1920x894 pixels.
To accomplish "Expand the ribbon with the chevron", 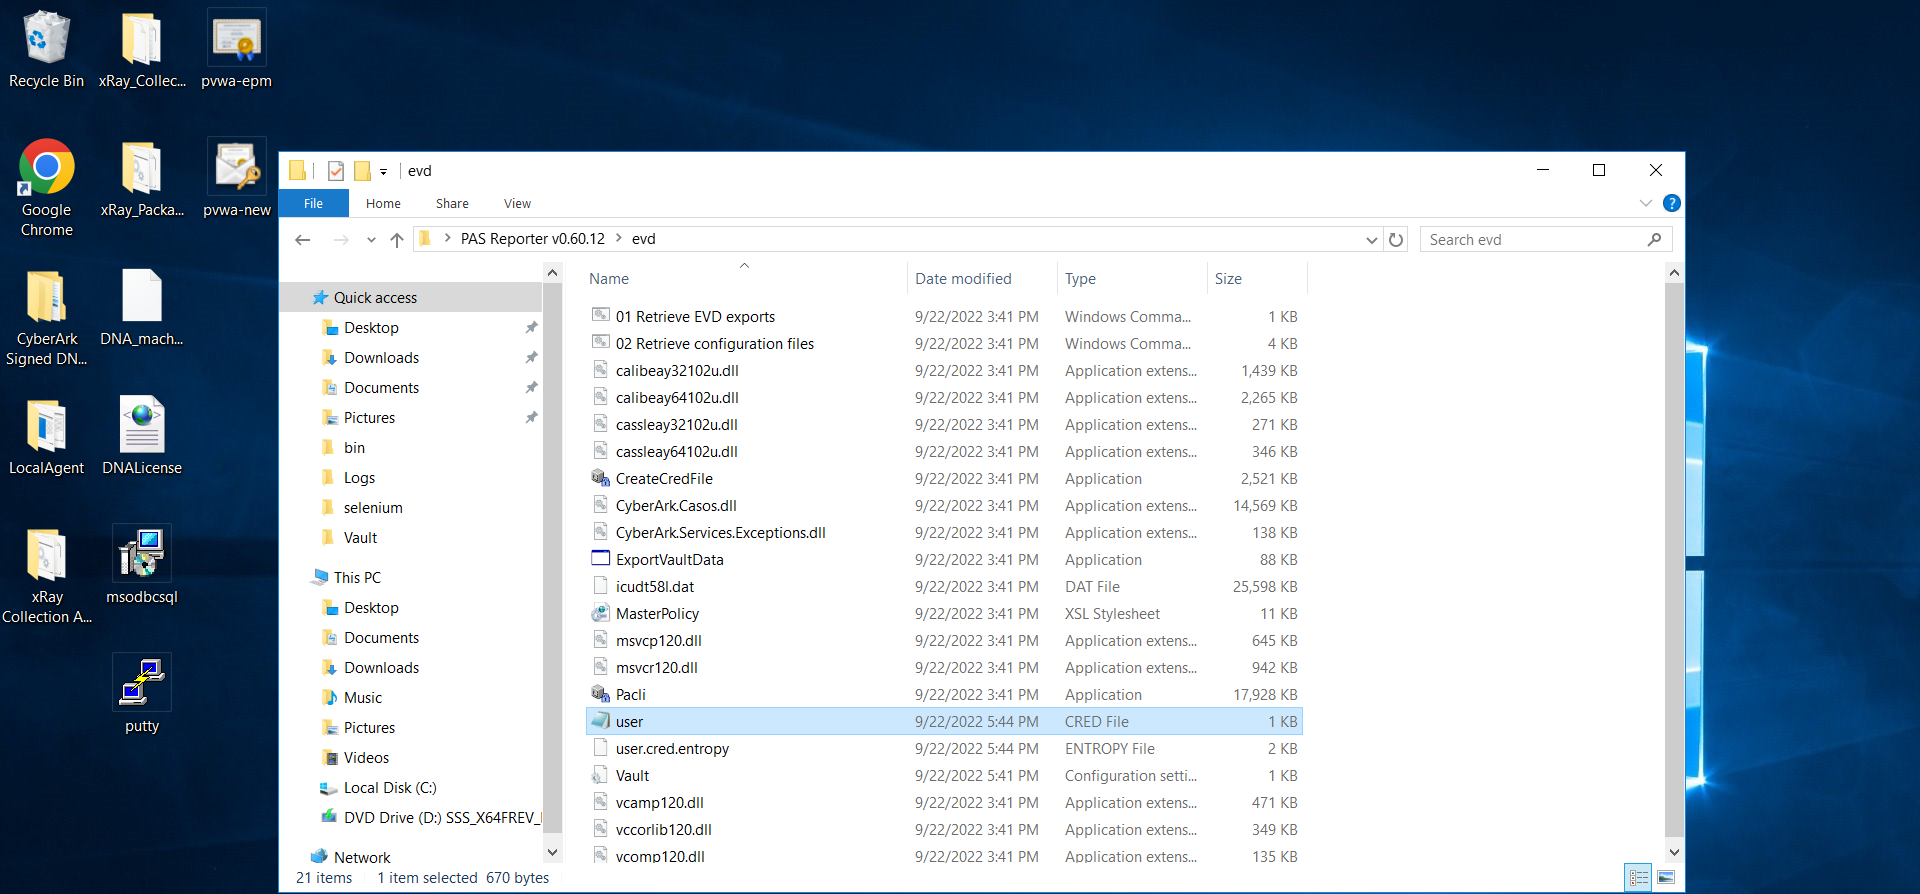I will (x=1645, y=203).
